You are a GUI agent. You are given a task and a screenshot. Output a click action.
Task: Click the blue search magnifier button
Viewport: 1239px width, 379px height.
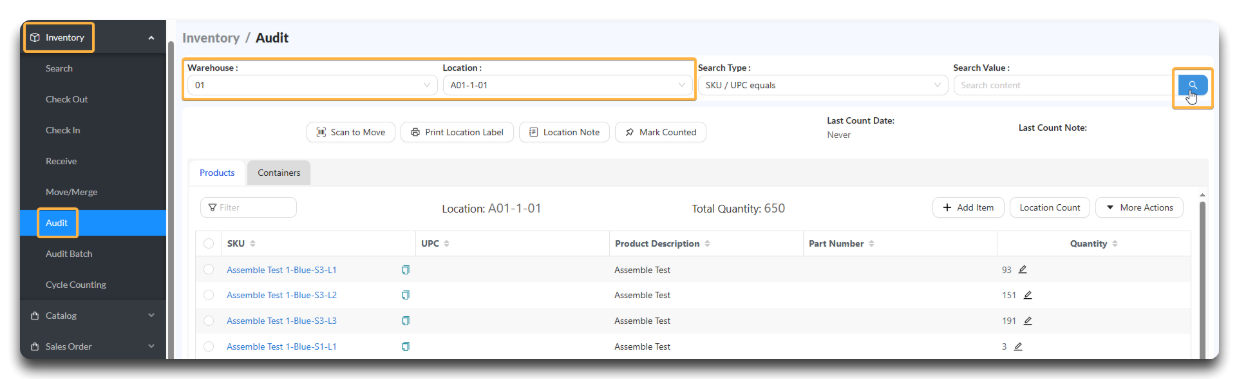click(x=1192, y=85)
